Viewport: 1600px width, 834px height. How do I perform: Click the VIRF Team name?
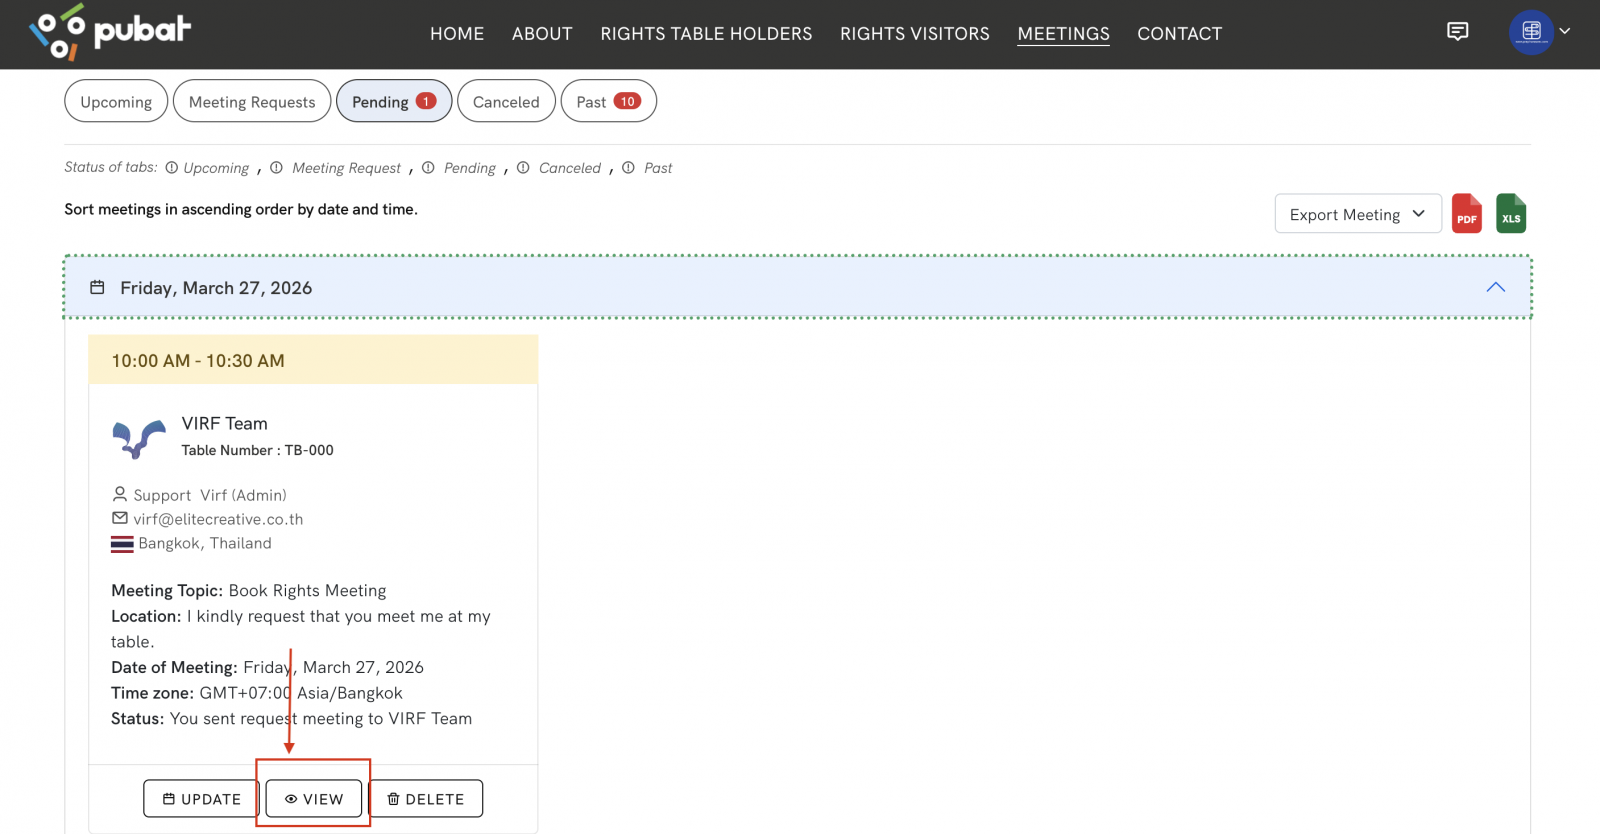click(x=224, y=423)
